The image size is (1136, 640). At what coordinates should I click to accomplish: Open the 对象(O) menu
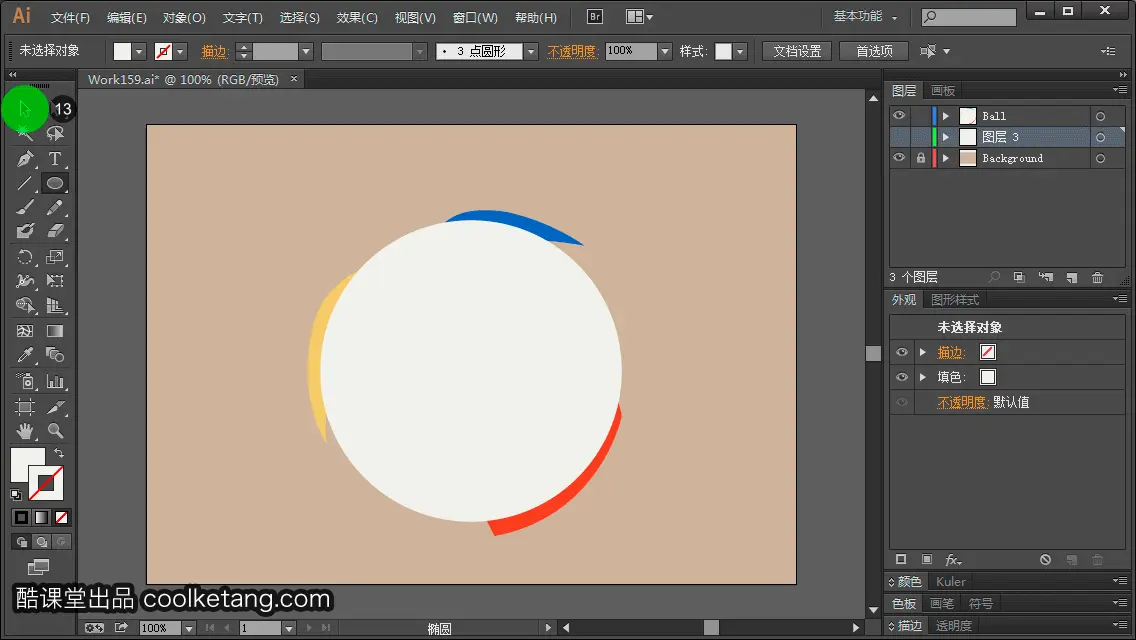click(184, 17)
